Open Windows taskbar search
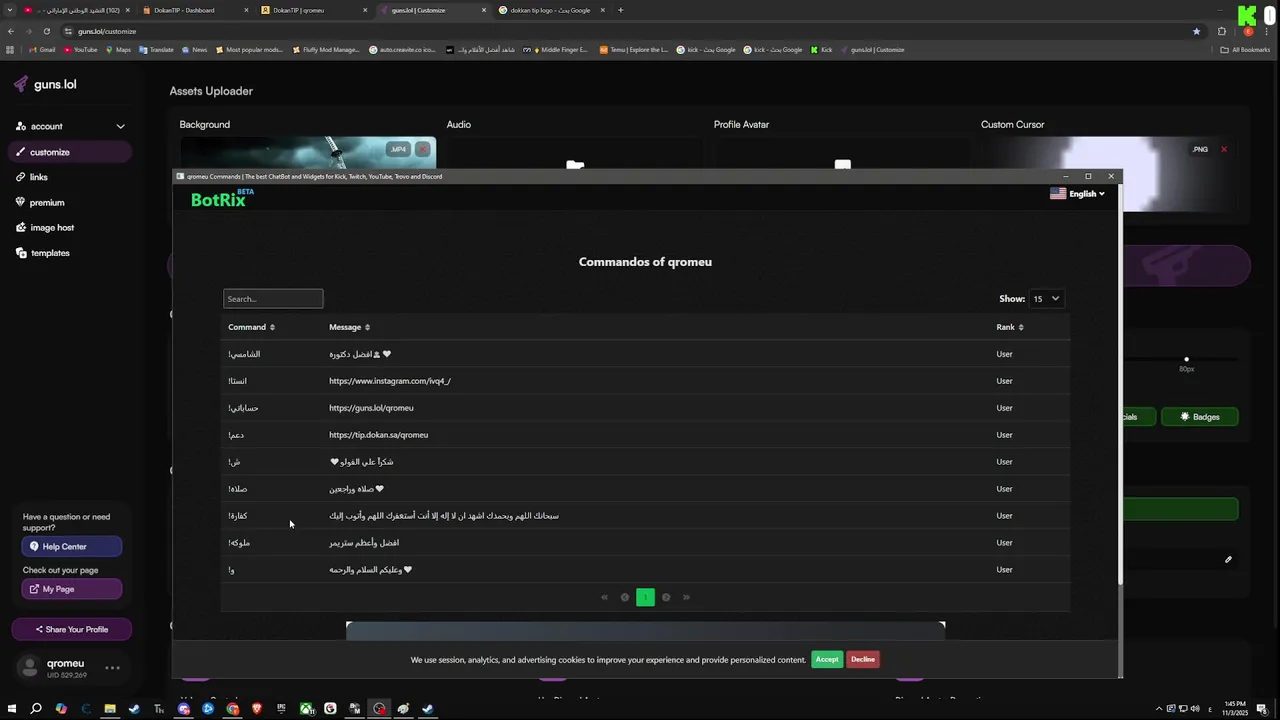 36,709
